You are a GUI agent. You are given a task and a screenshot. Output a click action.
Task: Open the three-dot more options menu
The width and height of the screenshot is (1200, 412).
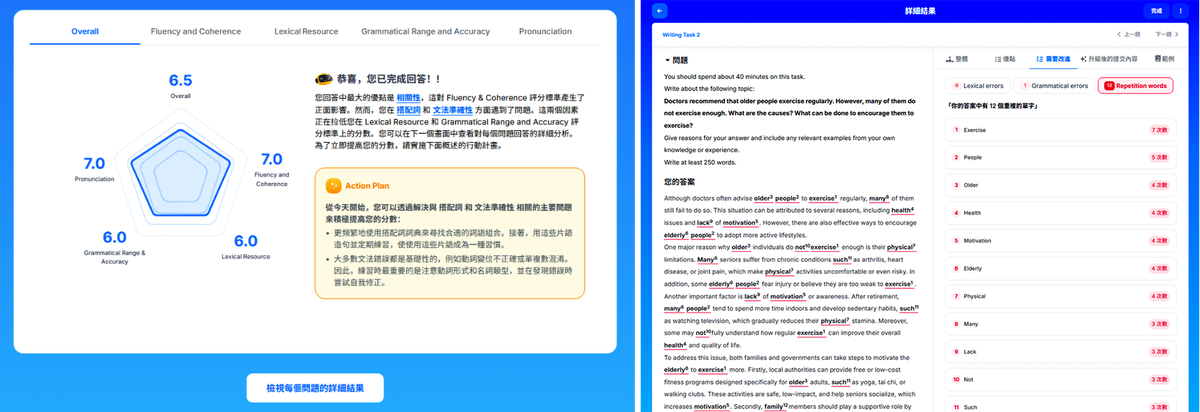[x=1181, y=10]
